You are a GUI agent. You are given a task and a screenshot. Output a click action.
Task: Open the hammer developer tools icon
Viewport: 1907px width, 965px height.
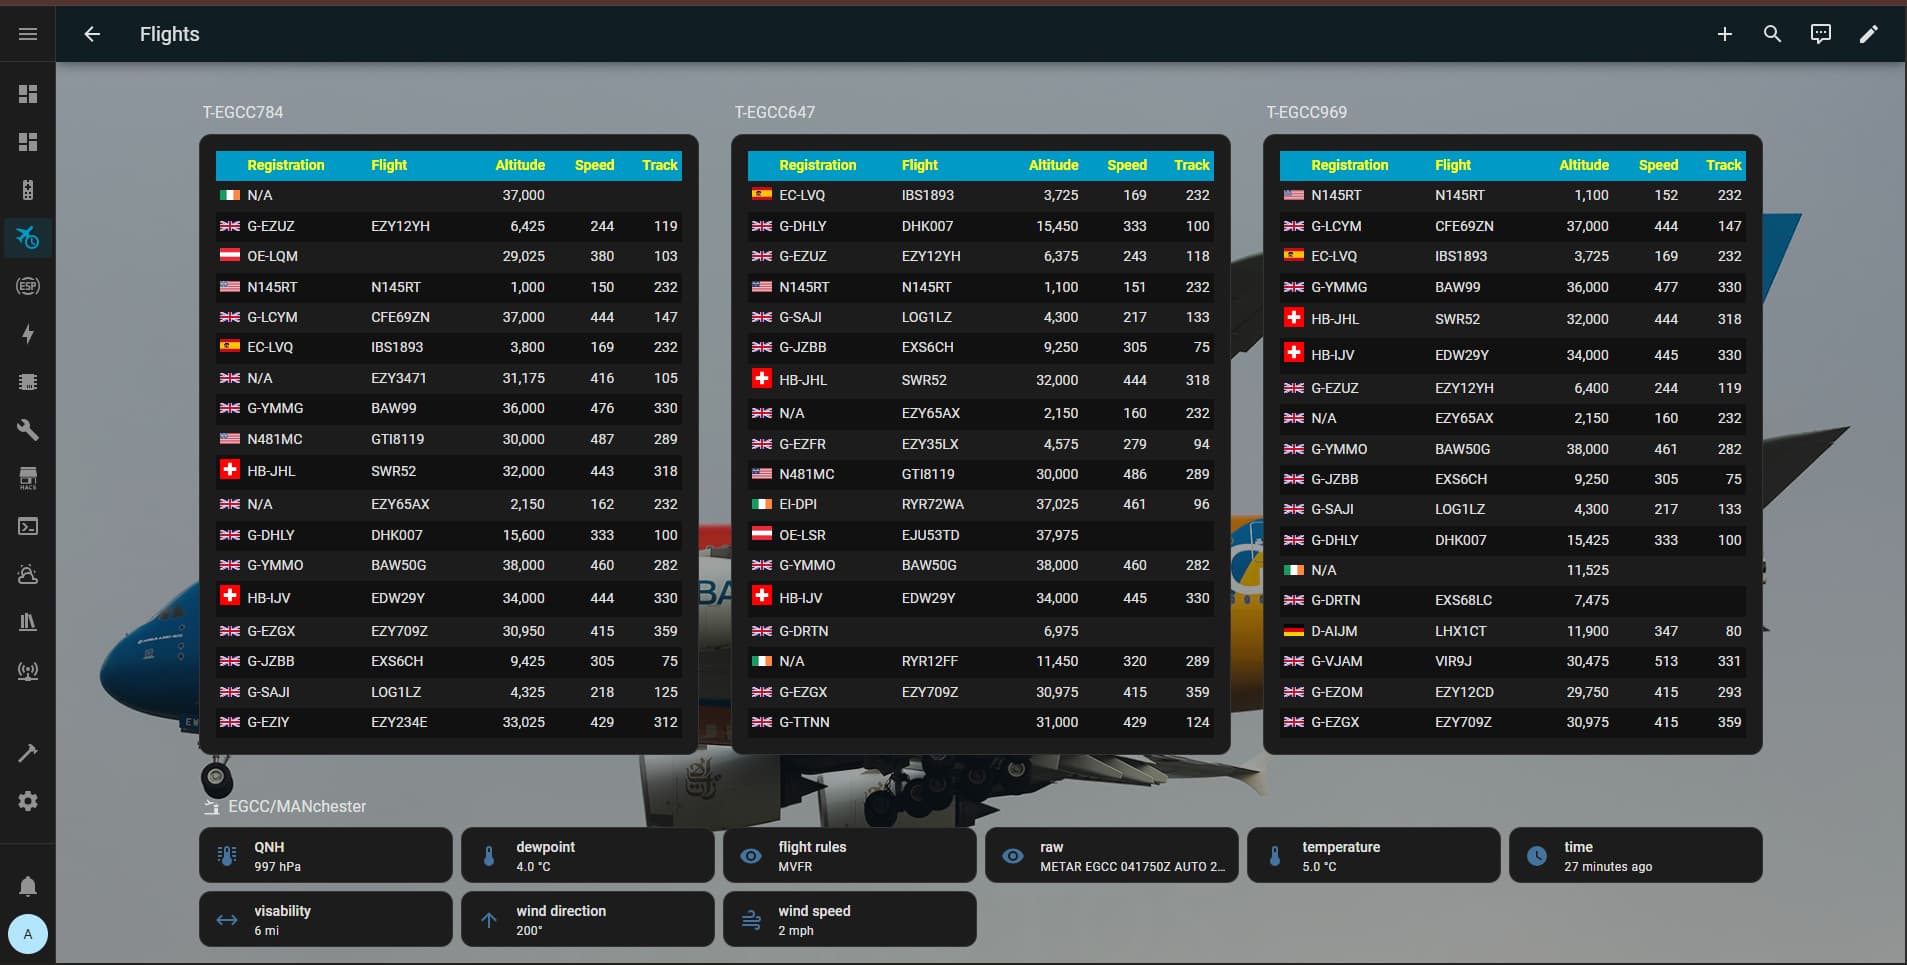[x=28, y=753]
